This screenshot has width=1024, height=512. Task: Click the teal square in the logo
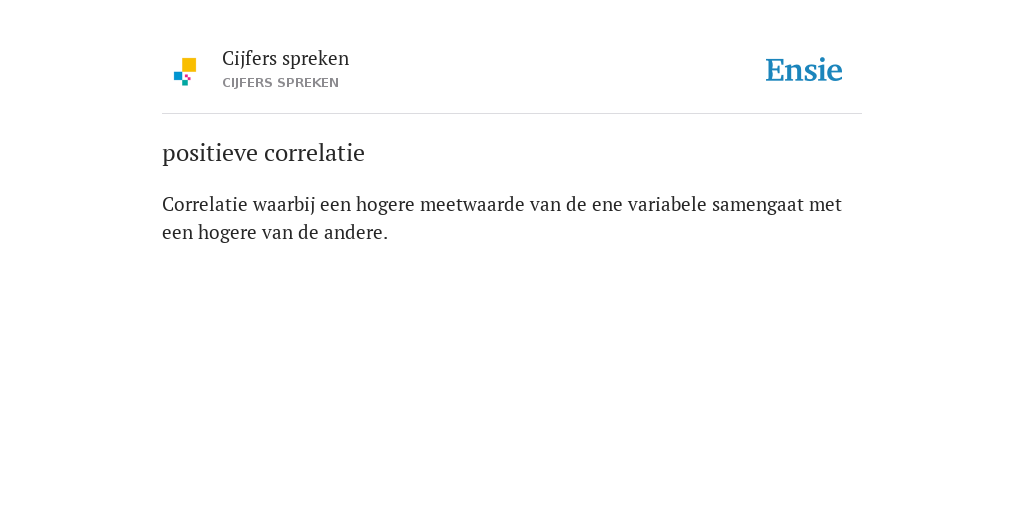pos(185,83)
